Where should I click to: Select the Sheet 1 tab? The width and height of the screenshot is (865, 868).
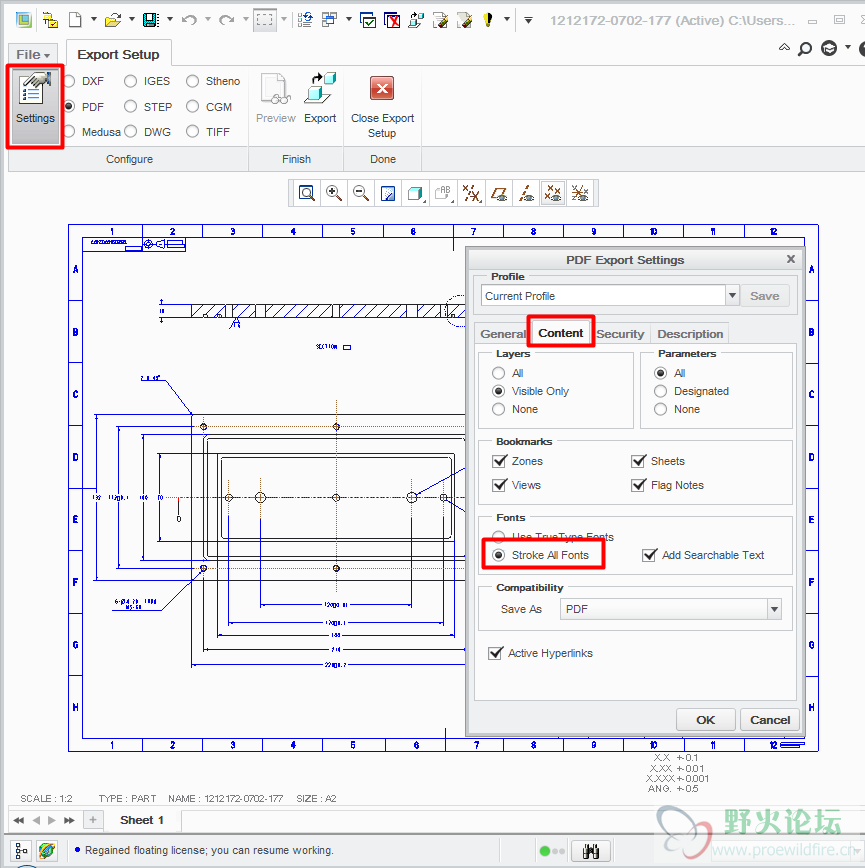(x=142, y=820)
